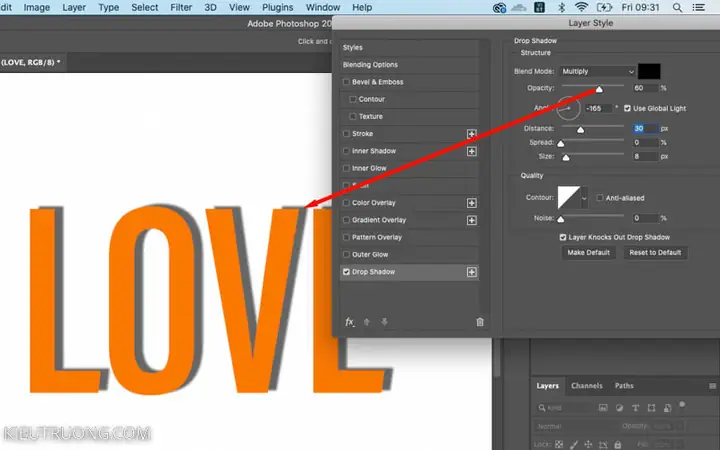
Task: Open the Plugins menu
Action: 277,7
